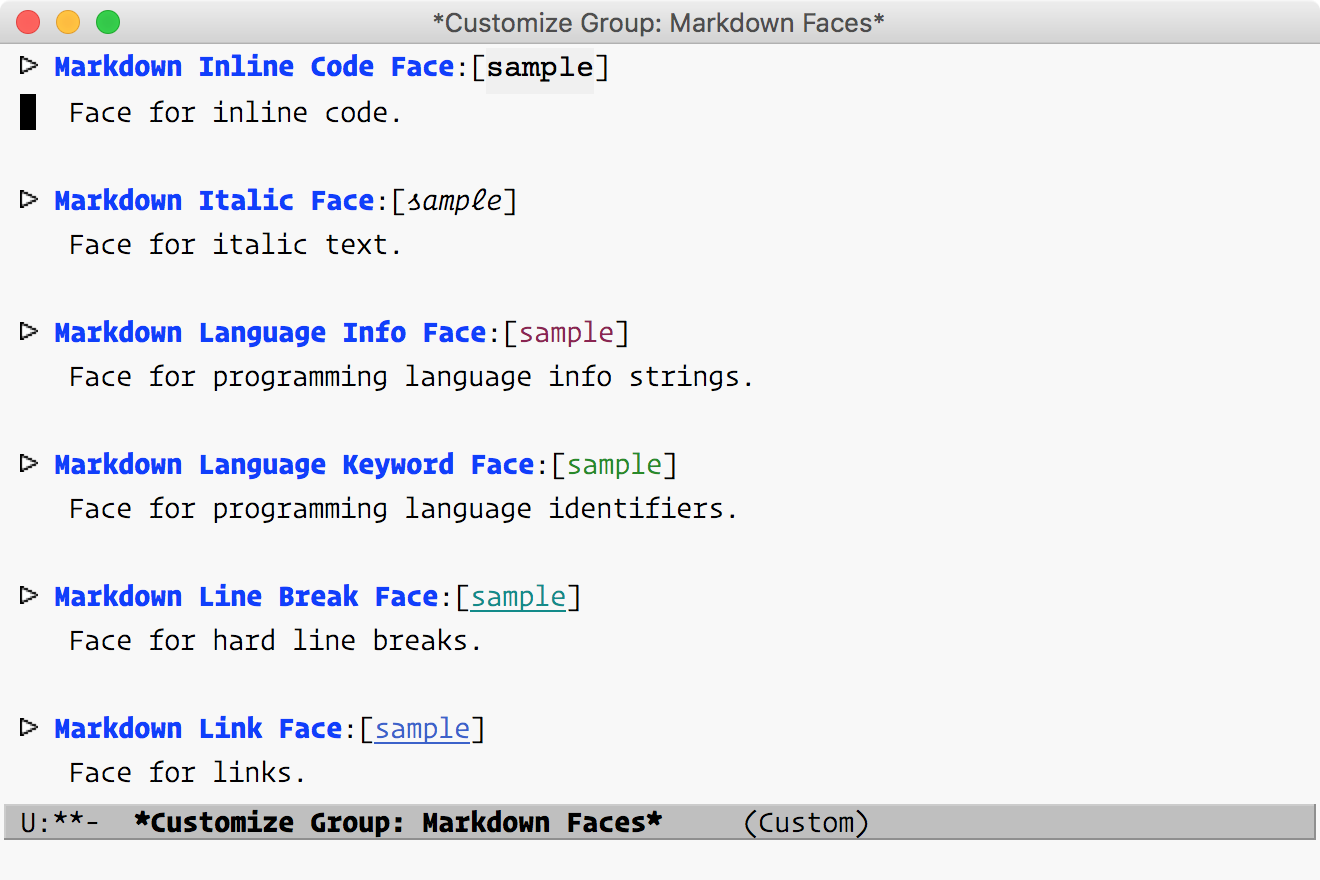Click the maroon sample for Language Info Face
The image size is (1320, 880).
[567, 332]
